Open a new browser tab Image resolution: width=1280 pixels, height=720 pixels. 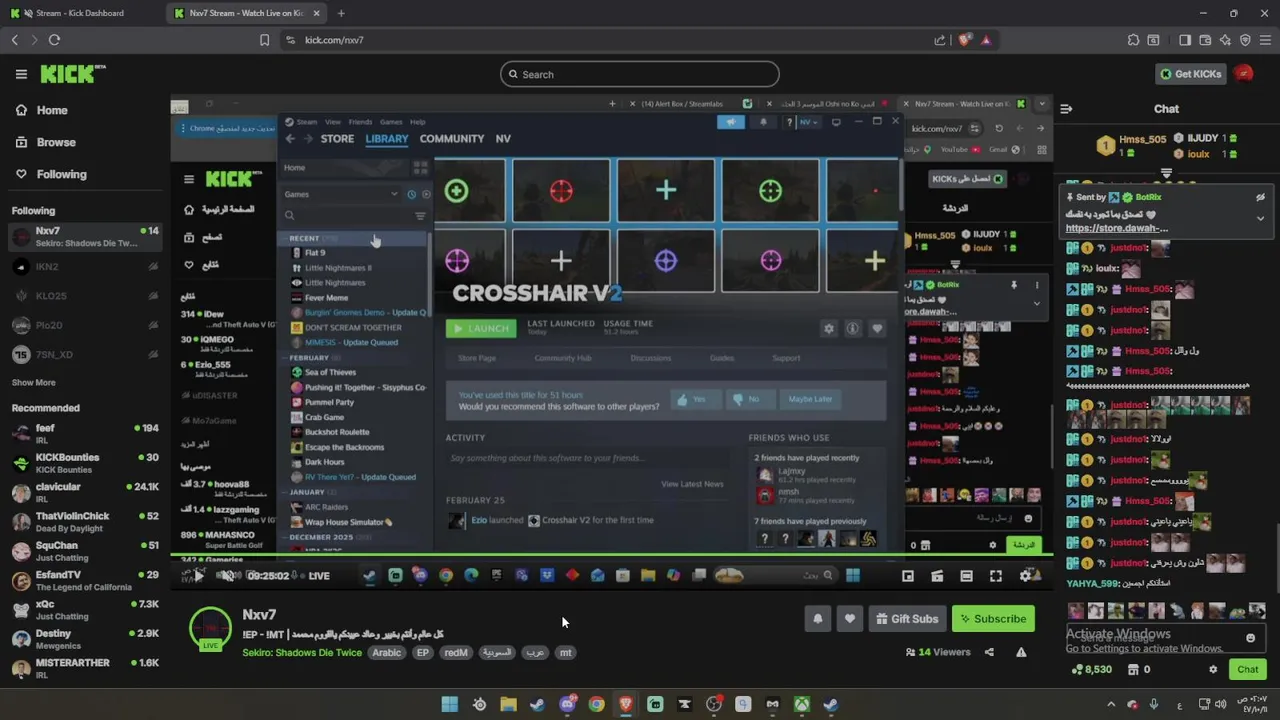(341, 13)
